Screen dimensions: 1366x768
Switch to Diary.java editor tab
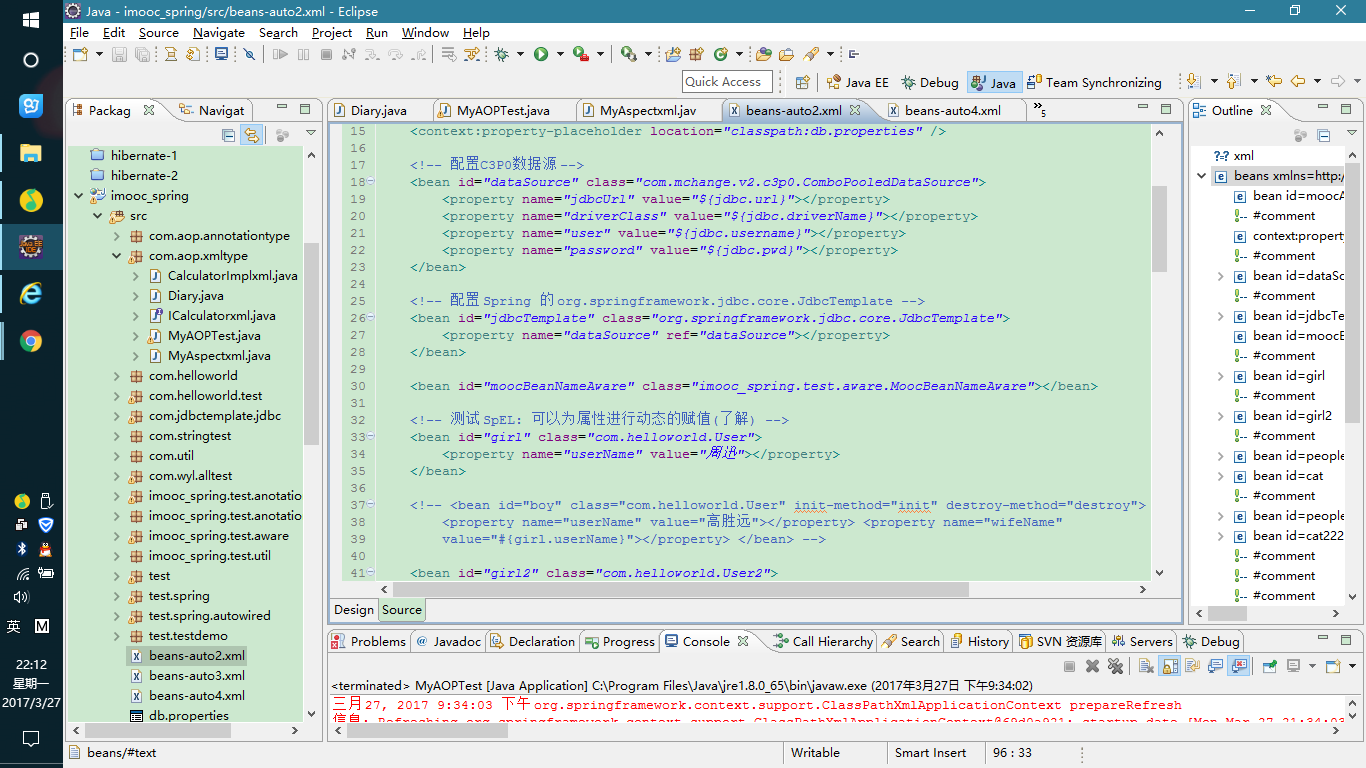[x=378, y=110]
